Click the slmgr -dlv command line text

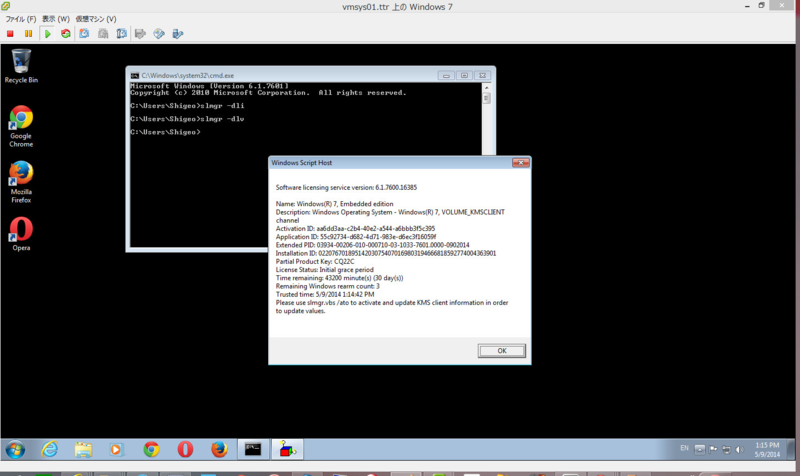(222, 119)
